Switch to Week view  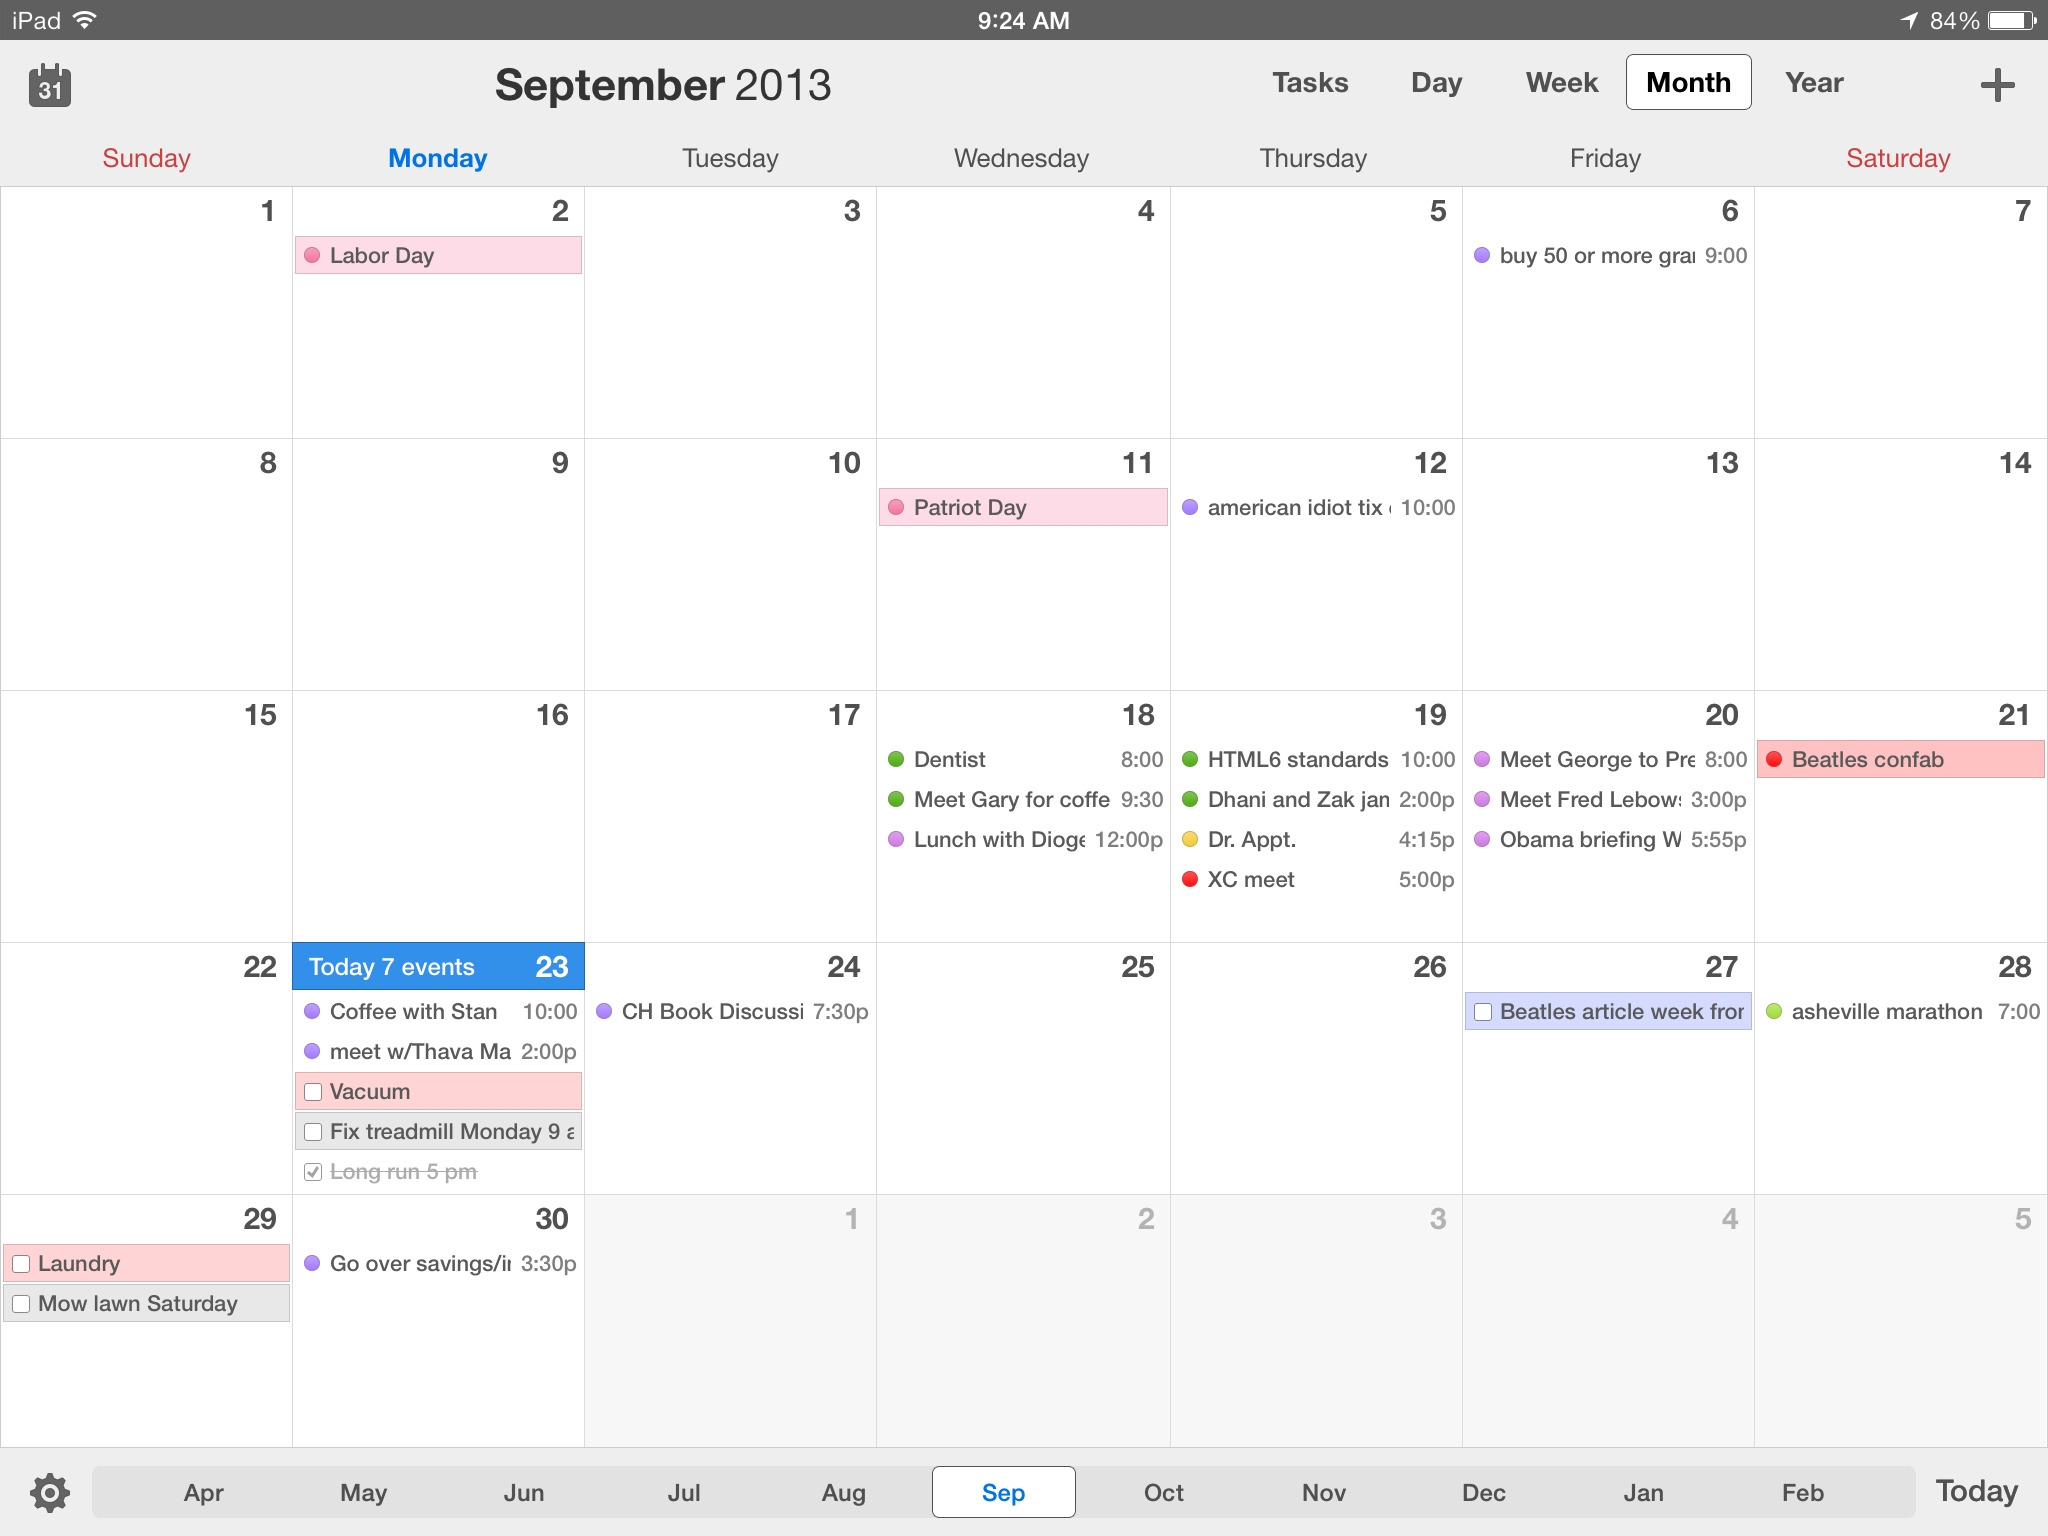tap(1561, 84)
